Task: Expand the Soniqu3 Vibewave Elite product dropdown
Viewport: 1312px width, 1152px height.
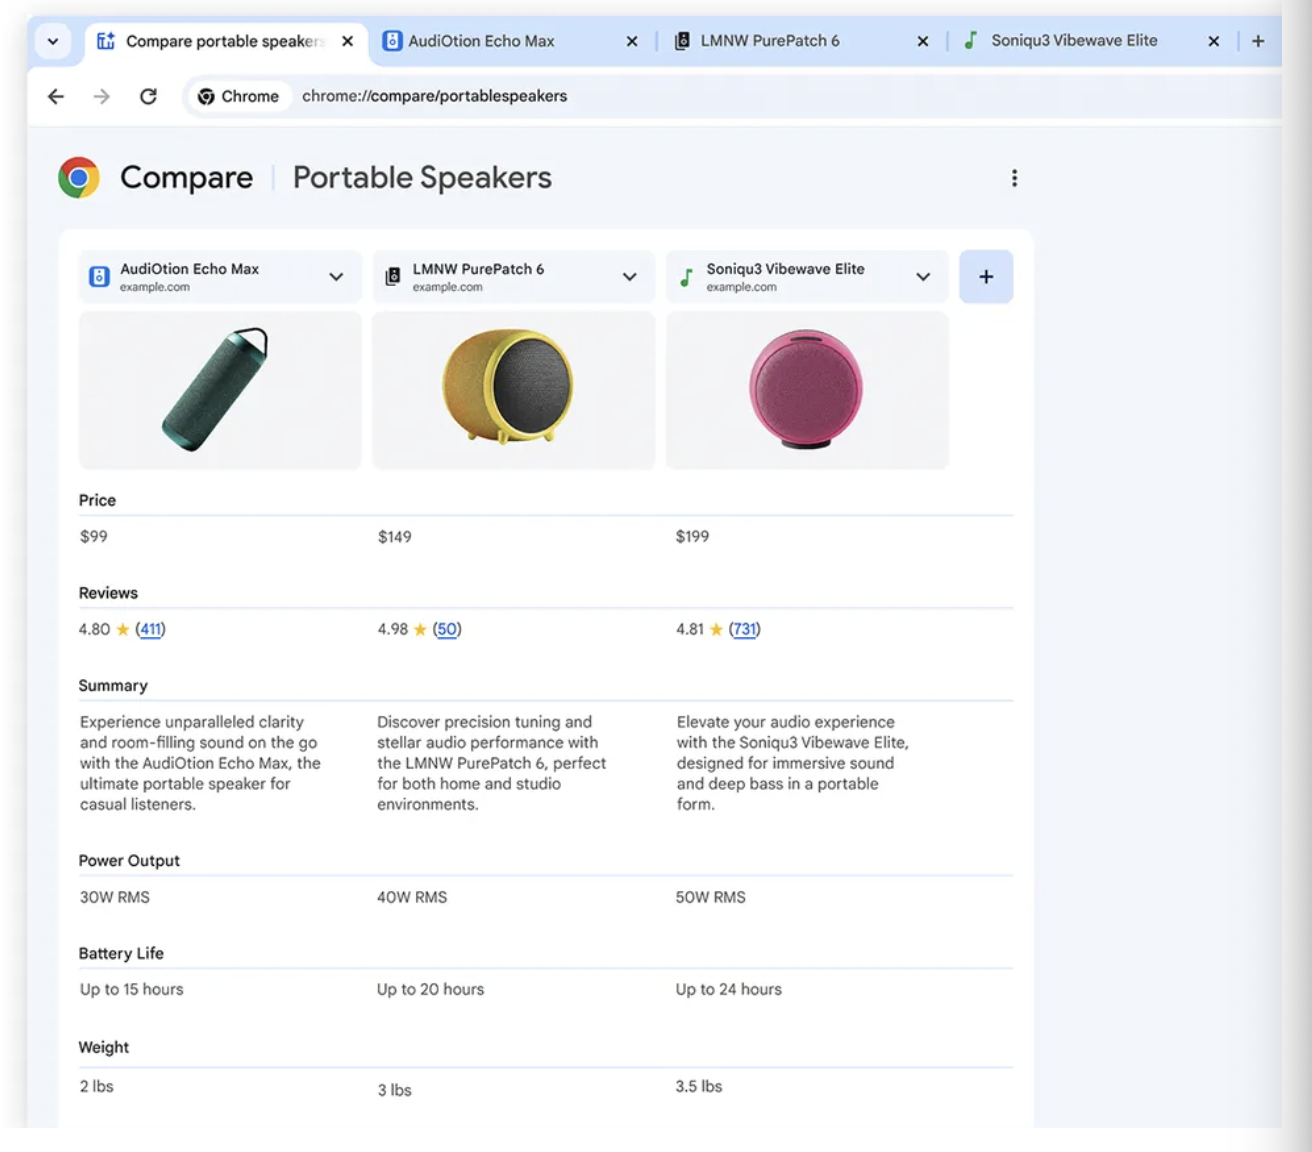Action: pos(922,277)
